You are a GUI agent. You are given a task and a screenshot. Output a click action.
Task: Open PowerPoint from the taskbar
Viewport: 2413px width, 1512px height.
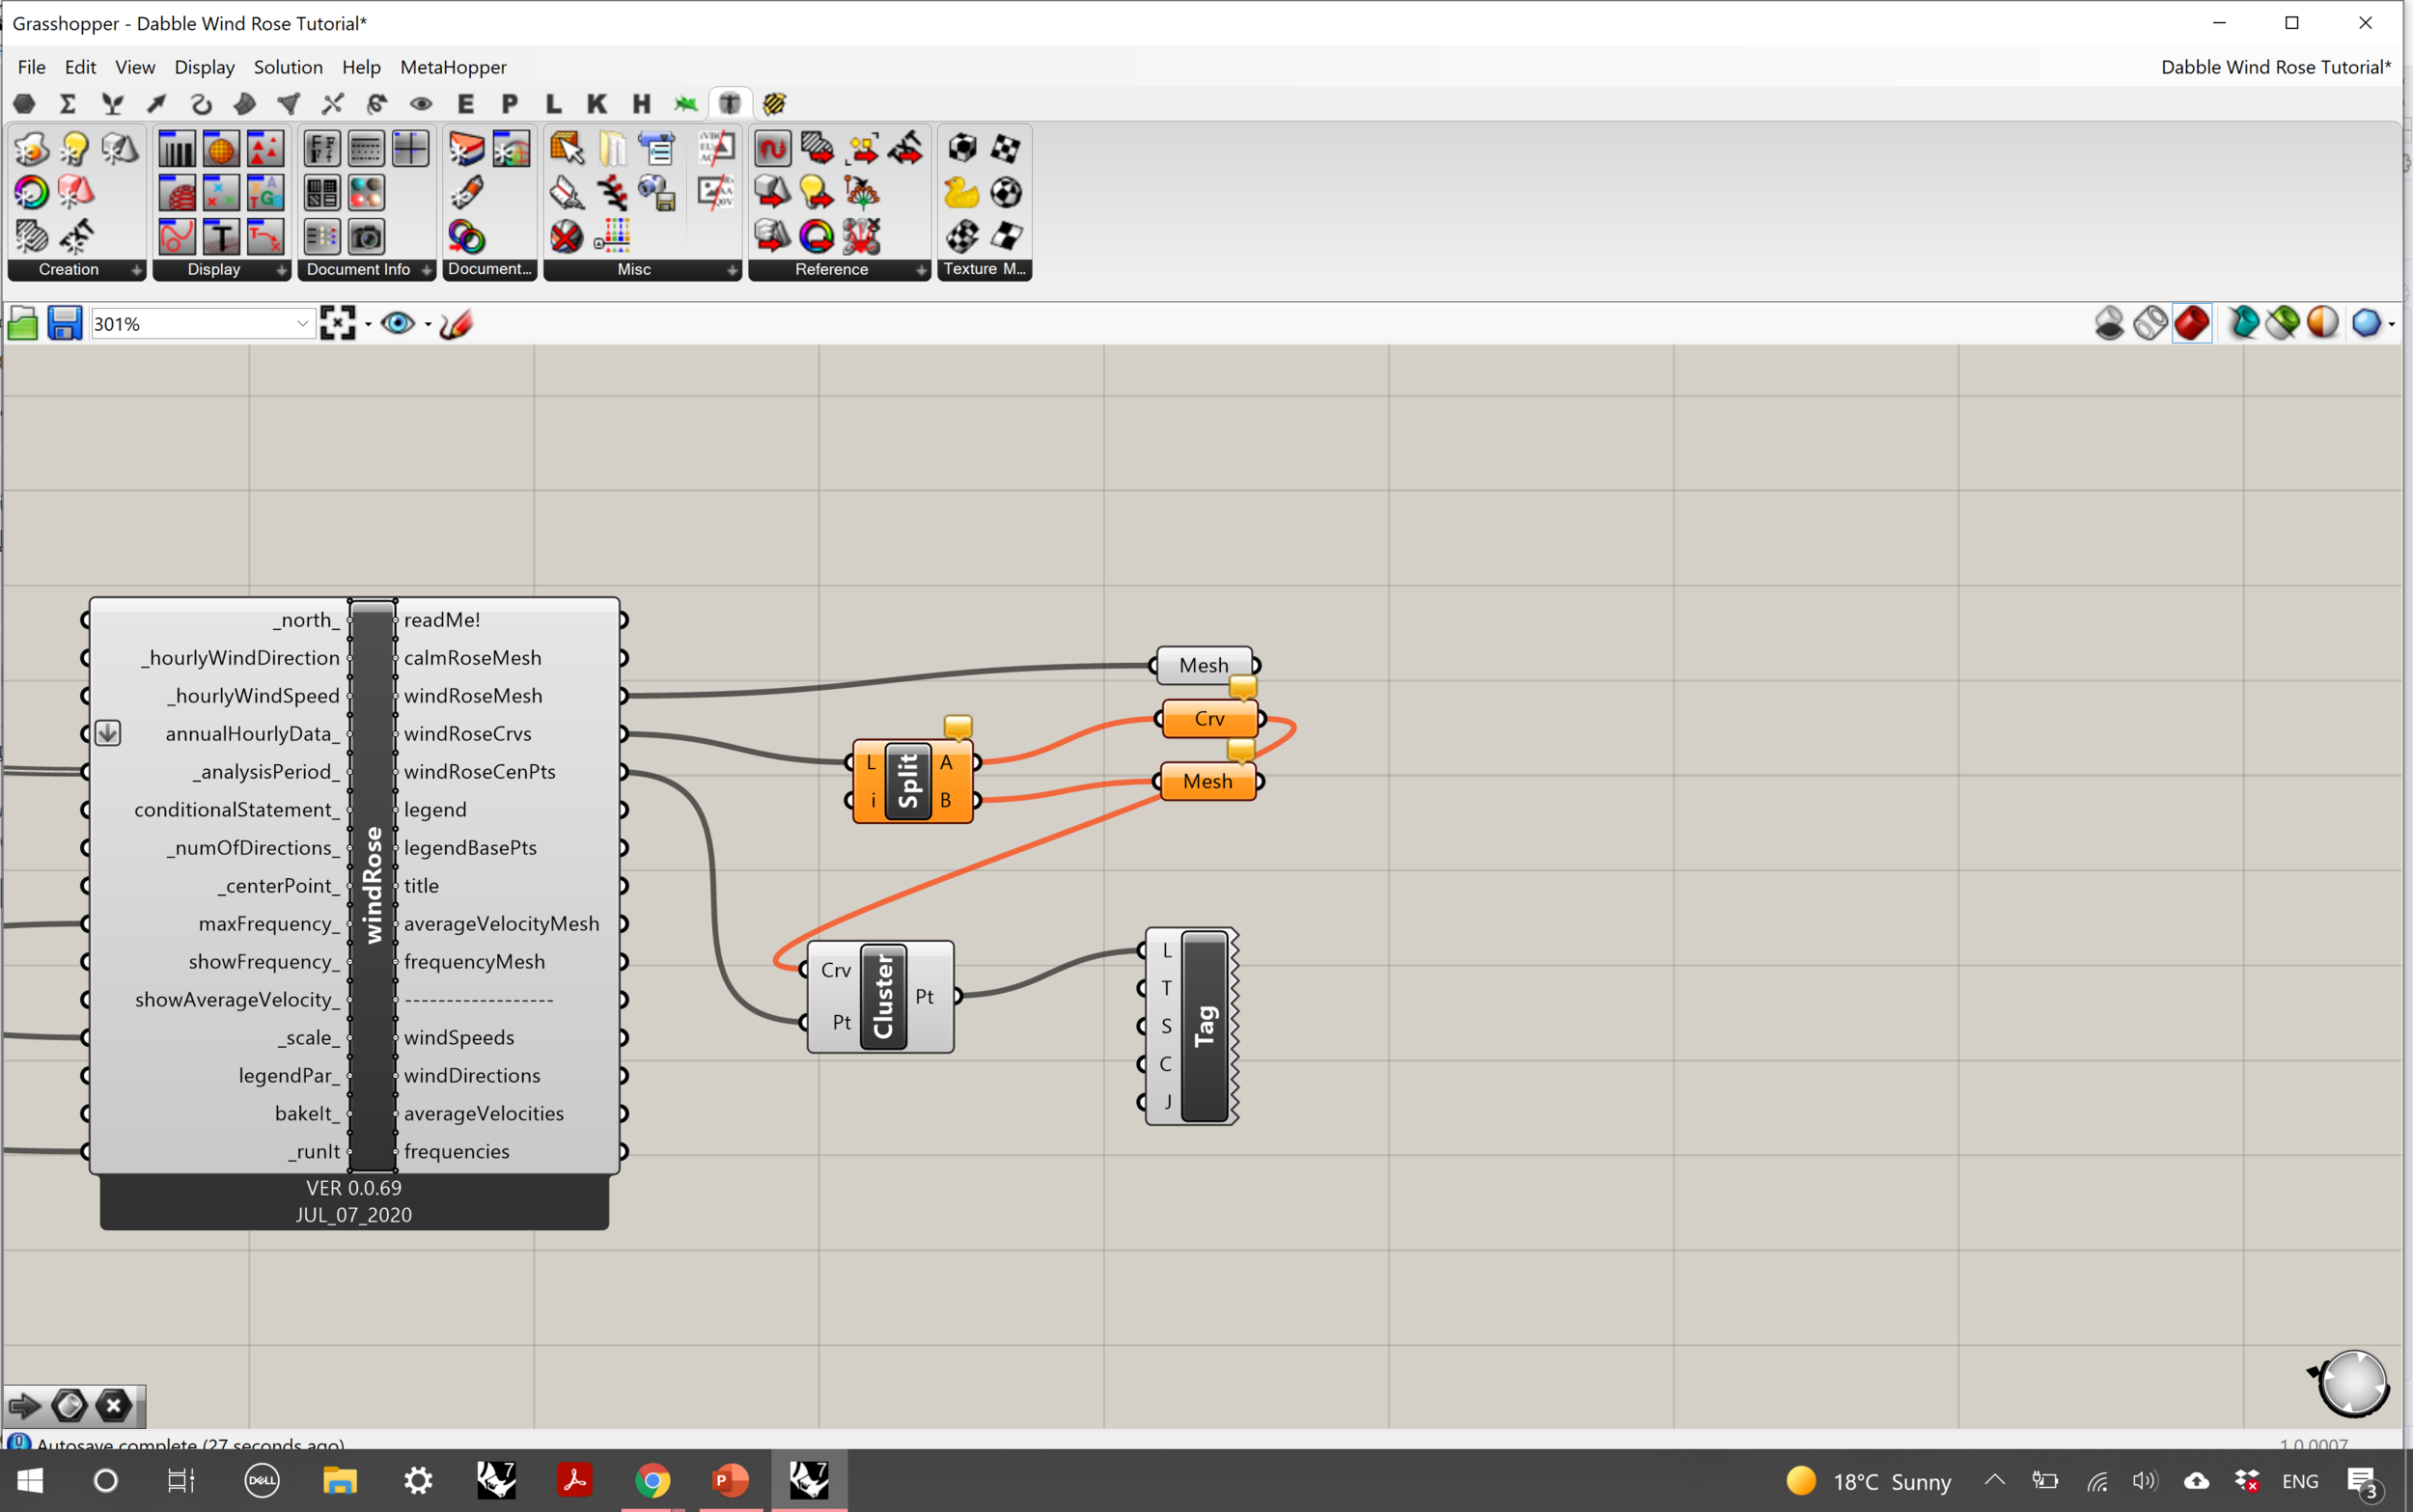[730, 1480]
